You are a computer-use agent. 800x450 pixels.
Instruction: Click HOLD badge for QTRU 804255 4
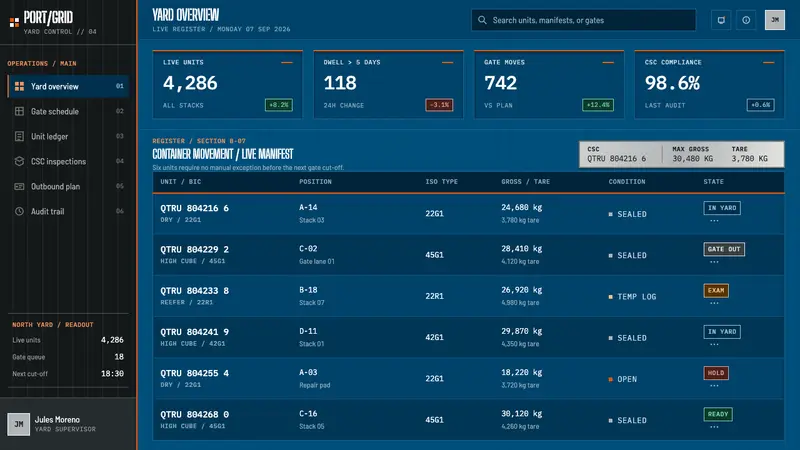tap(716, 373)
